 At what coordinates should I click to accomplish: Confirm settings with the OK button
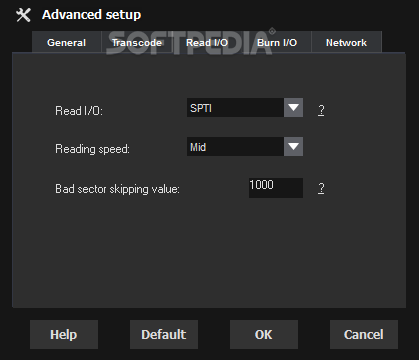coord(264,334)
